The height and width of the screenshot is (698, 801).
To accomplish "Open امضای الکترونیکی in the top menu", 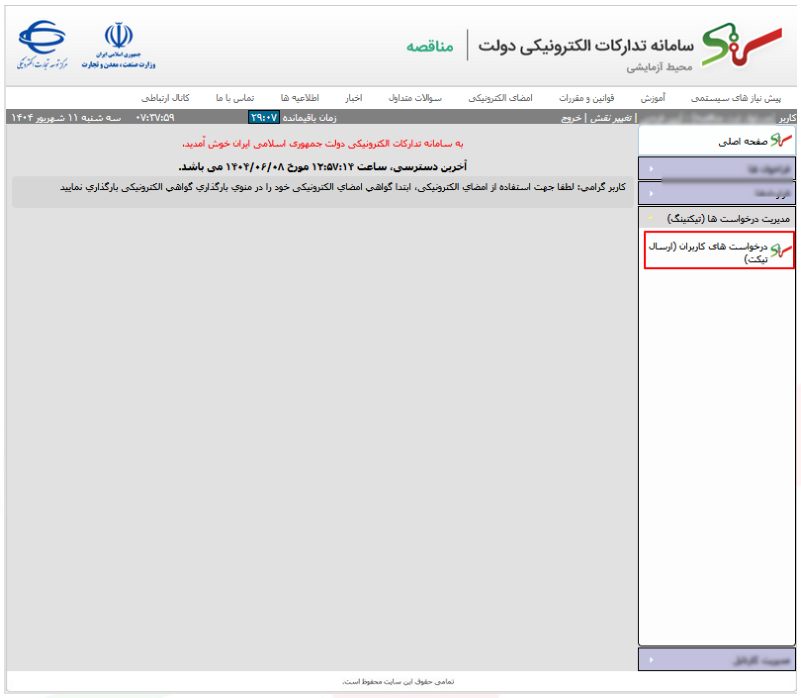I will [x=500, y=98].
